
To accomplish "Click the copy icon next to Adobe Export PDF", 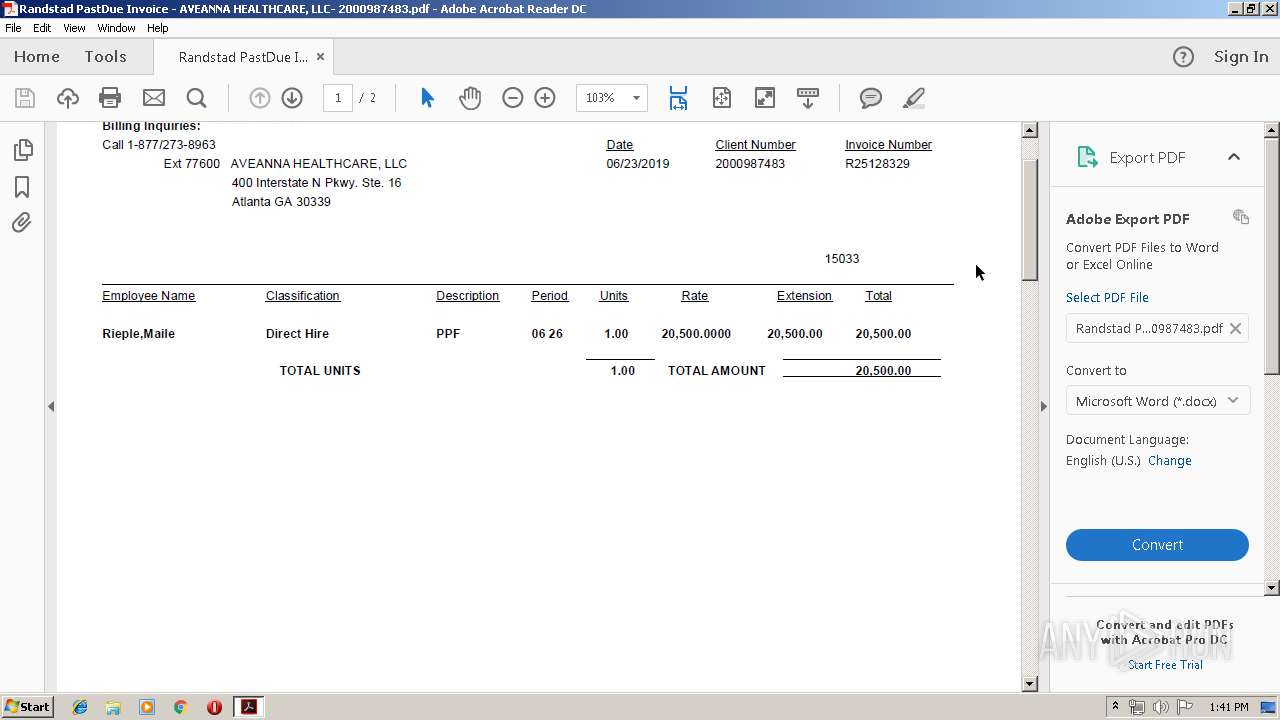I will tap(1241, 217).
